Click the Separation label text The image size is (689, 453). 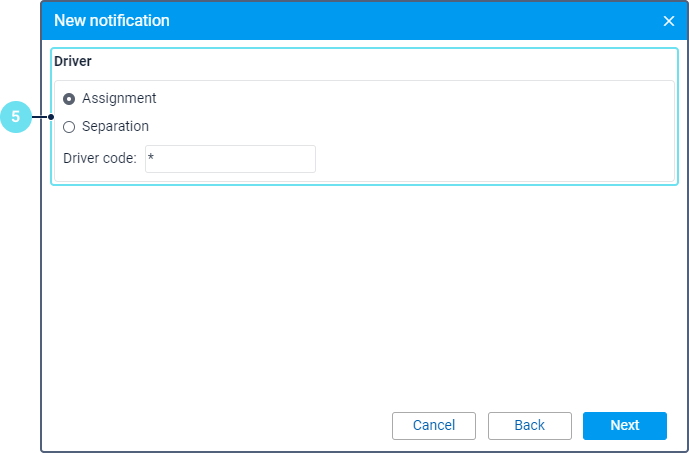[115, 127]
